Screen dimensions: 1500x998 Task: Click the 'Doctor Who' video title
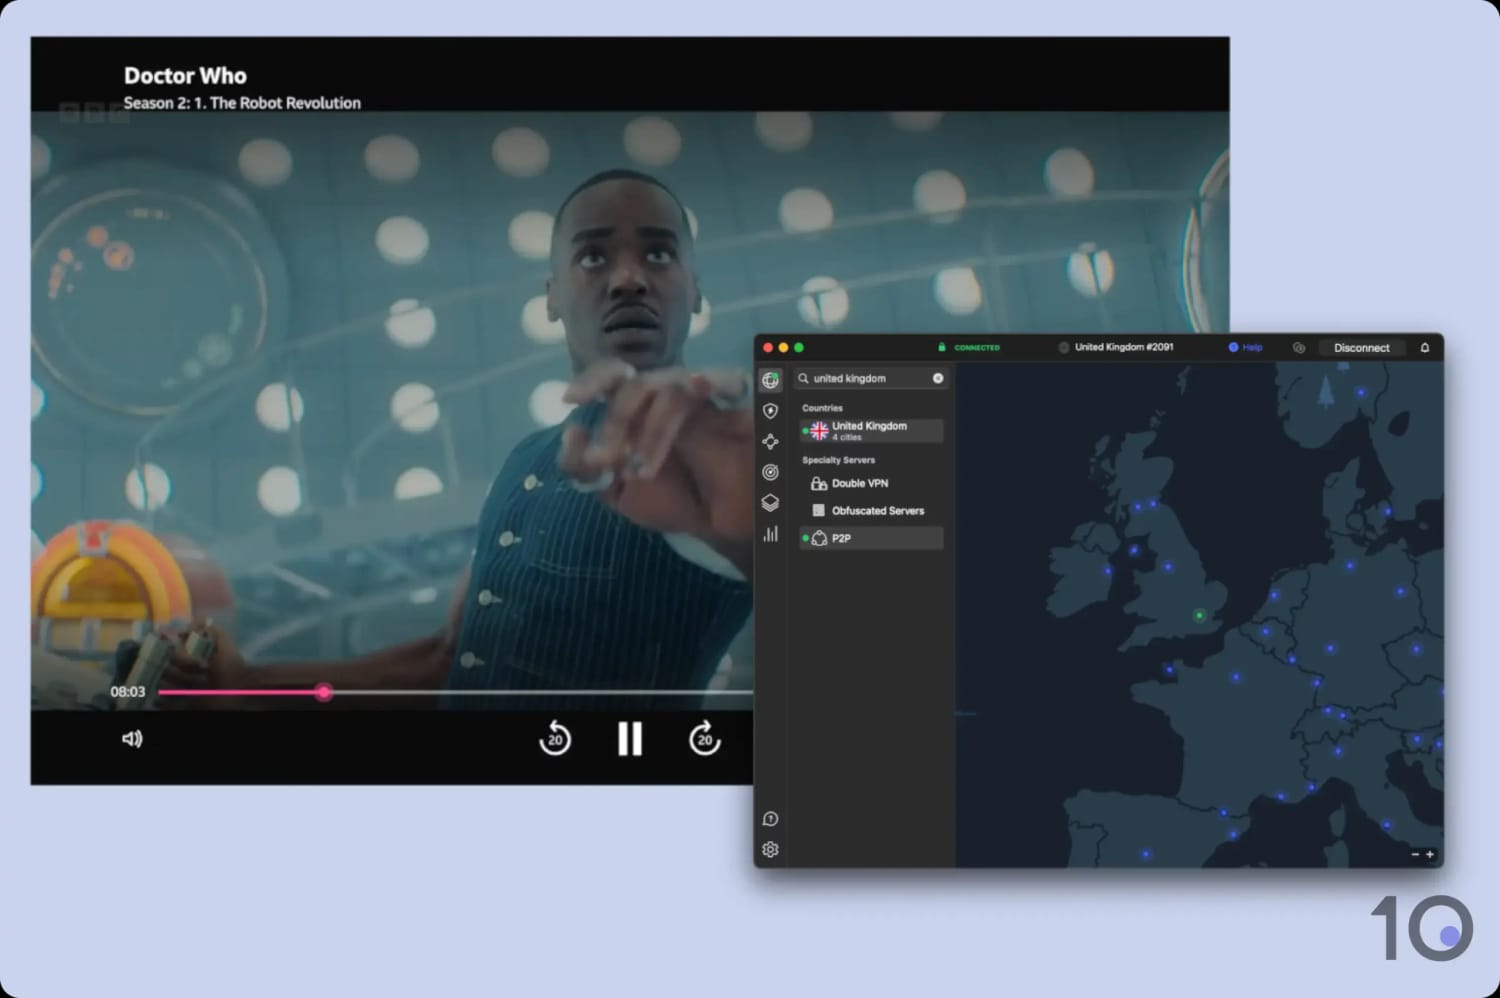point(185,76)
